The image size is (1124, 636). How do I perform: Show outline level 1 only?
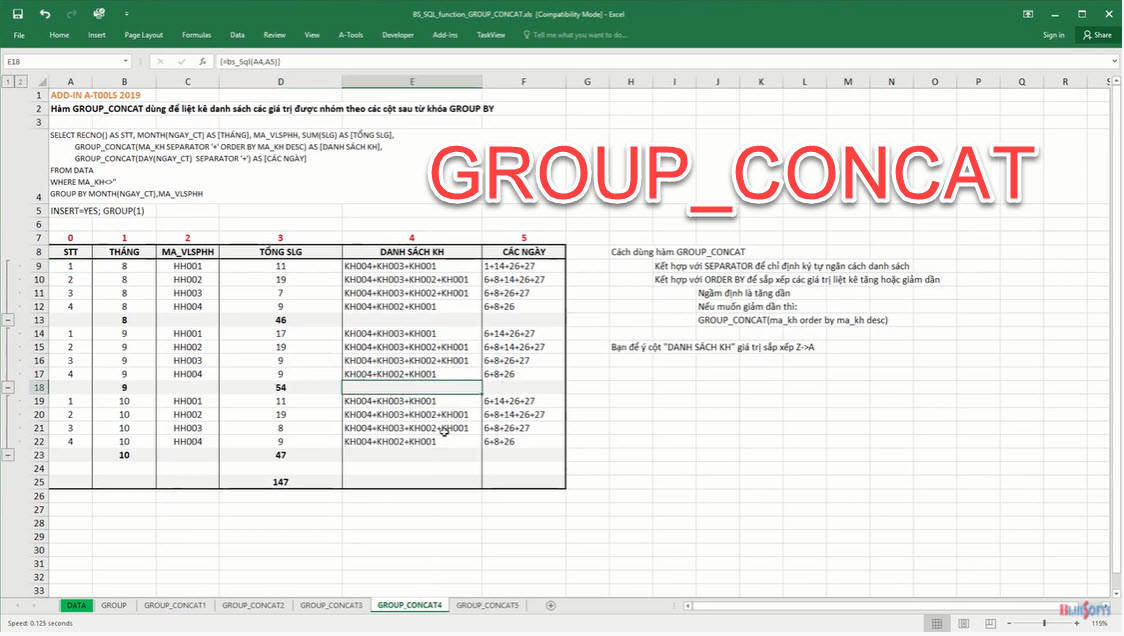(8, 82)
